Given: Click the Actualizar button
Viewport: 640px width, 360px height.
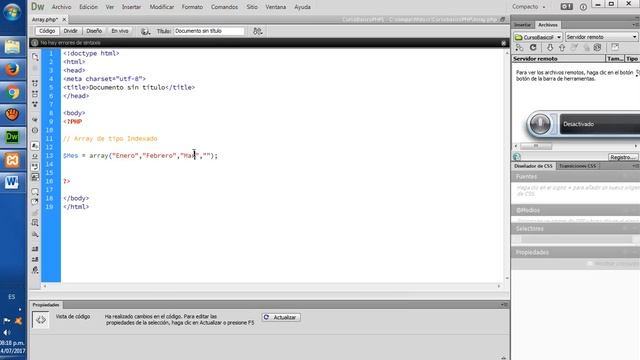Looking at the screenshot, I should click(x=281, y=317).
